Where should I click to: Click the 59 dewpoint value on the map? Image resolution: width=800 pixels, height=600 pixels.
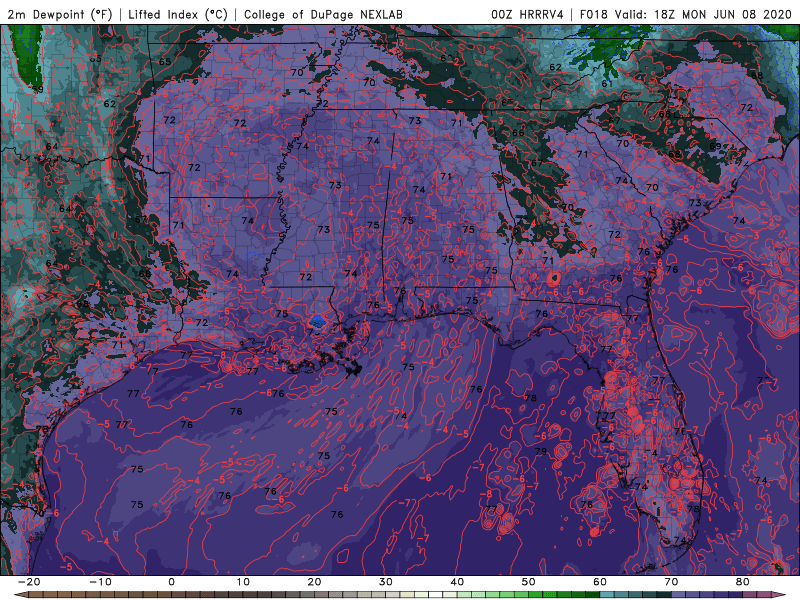point(37,89)
